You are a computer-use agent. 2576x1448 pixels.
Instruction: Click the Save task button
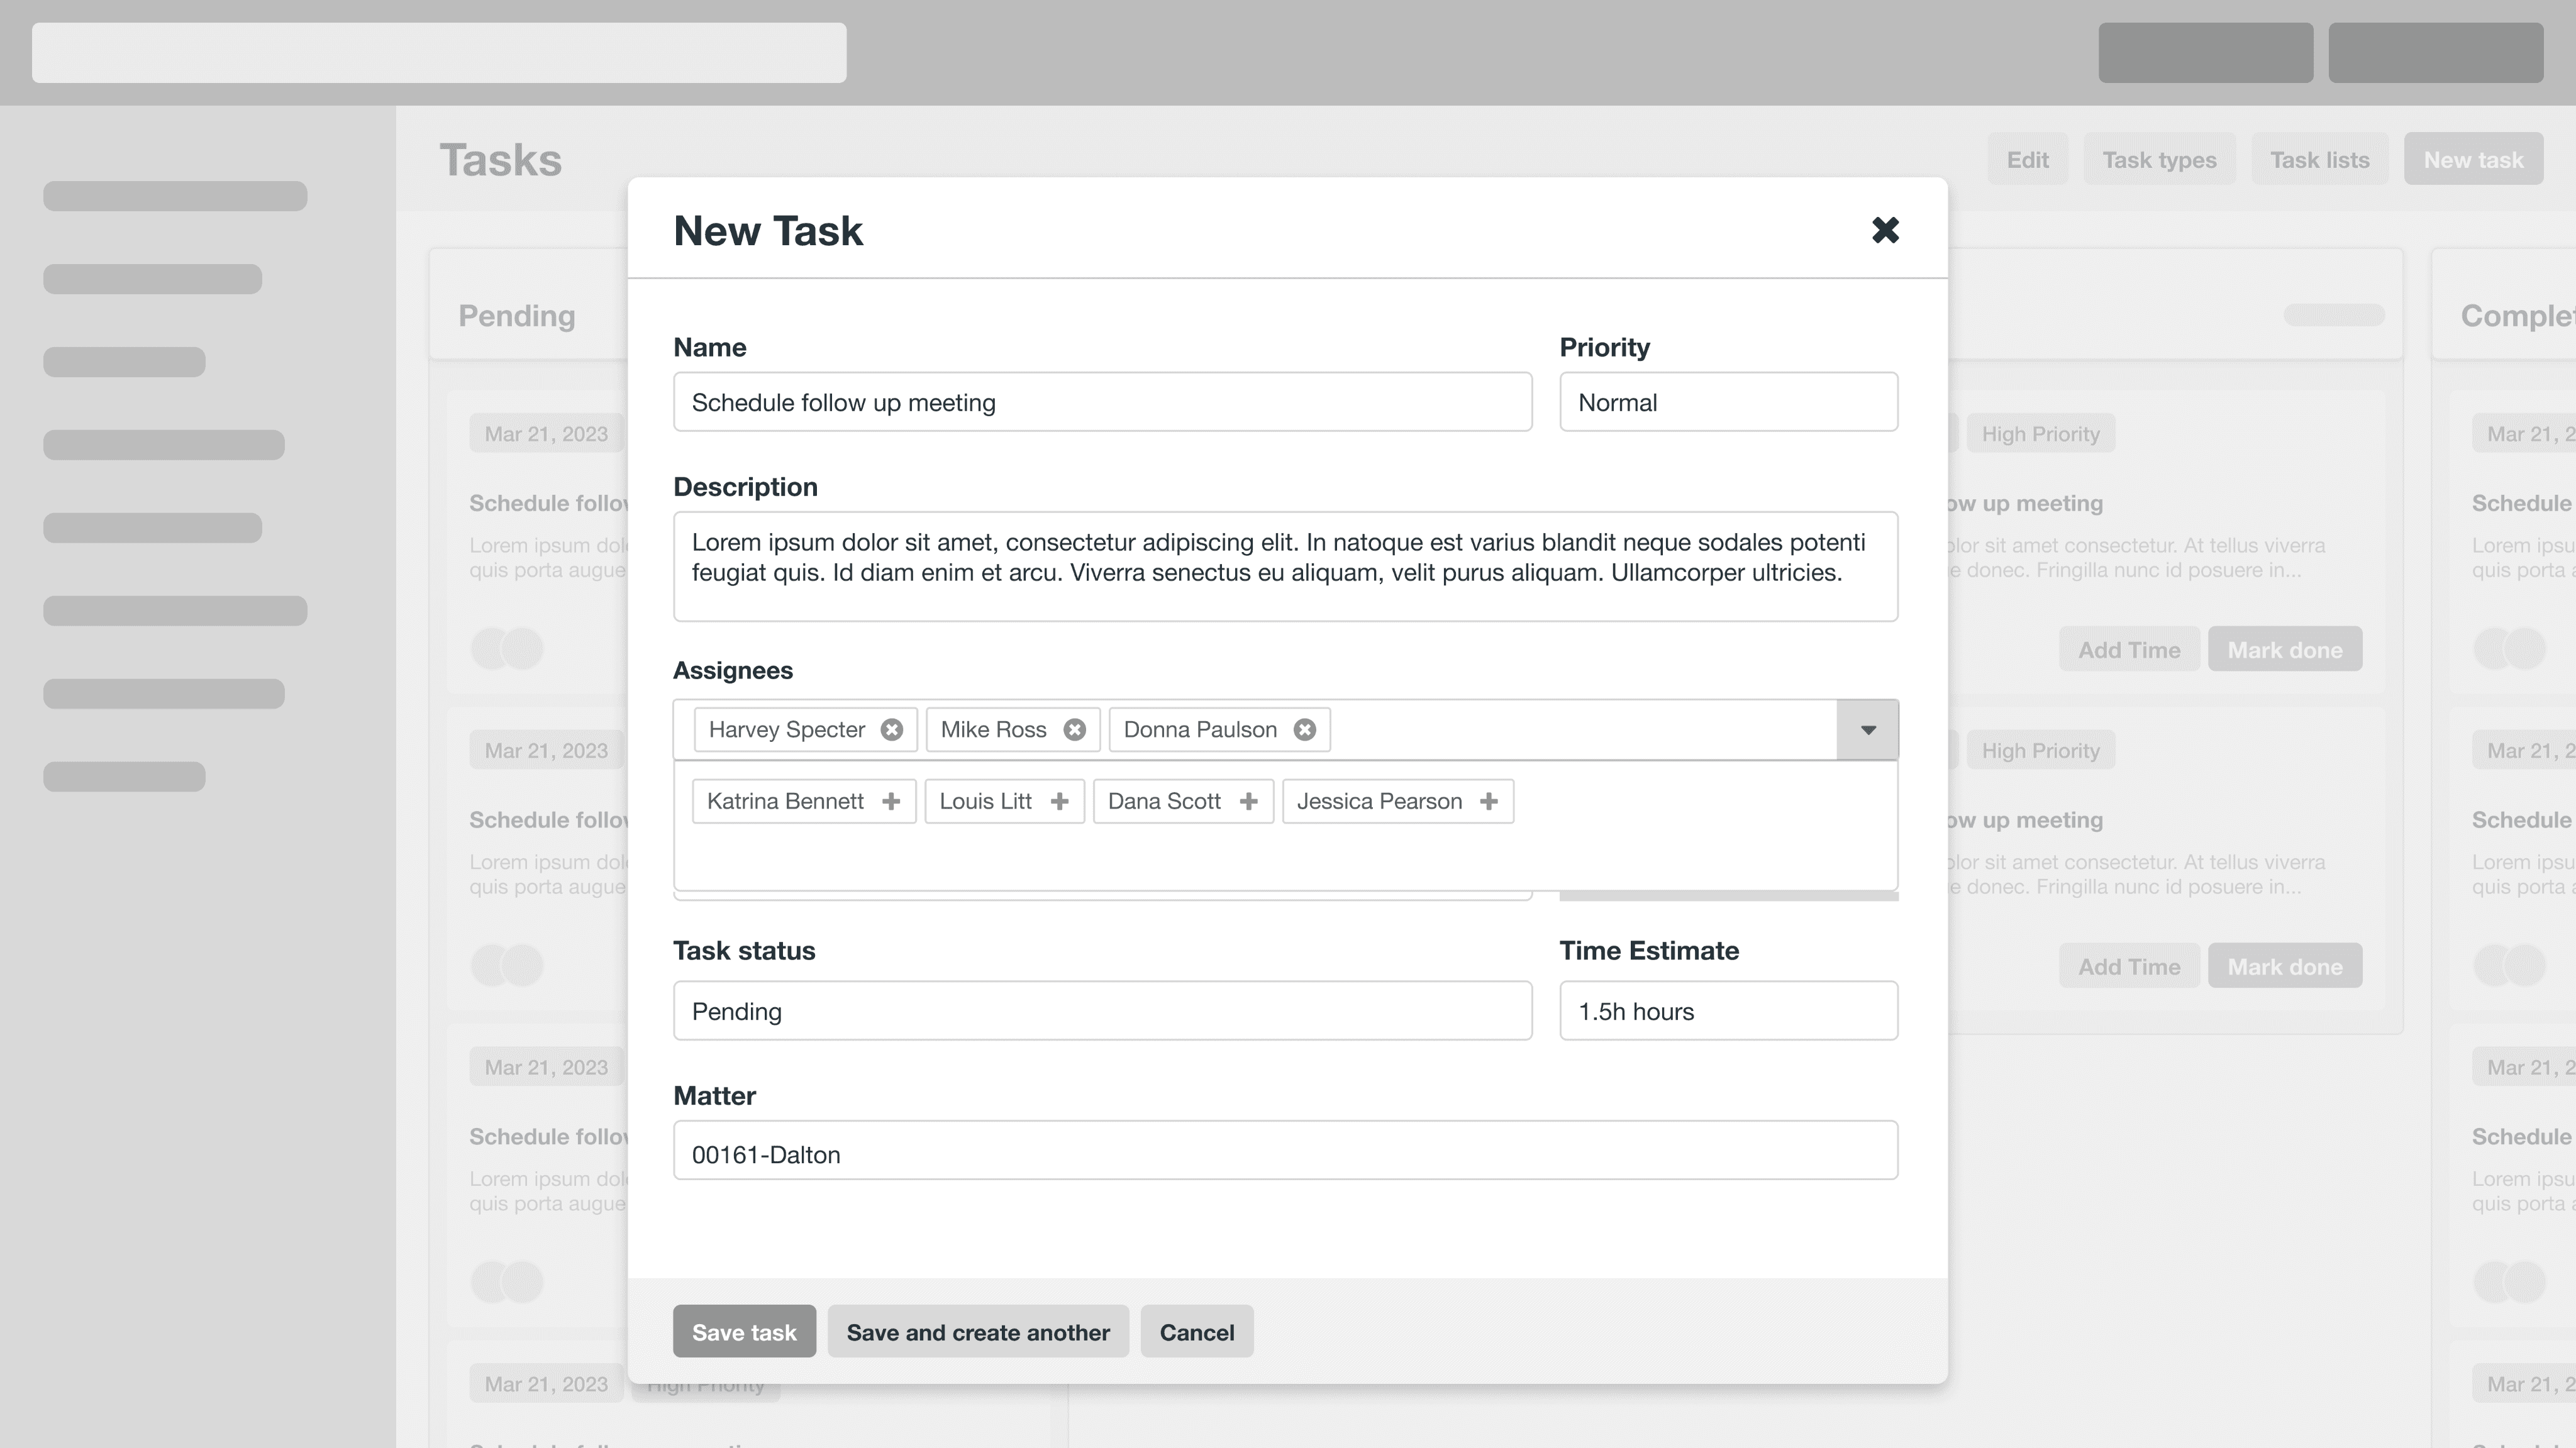coord(744,1332)
